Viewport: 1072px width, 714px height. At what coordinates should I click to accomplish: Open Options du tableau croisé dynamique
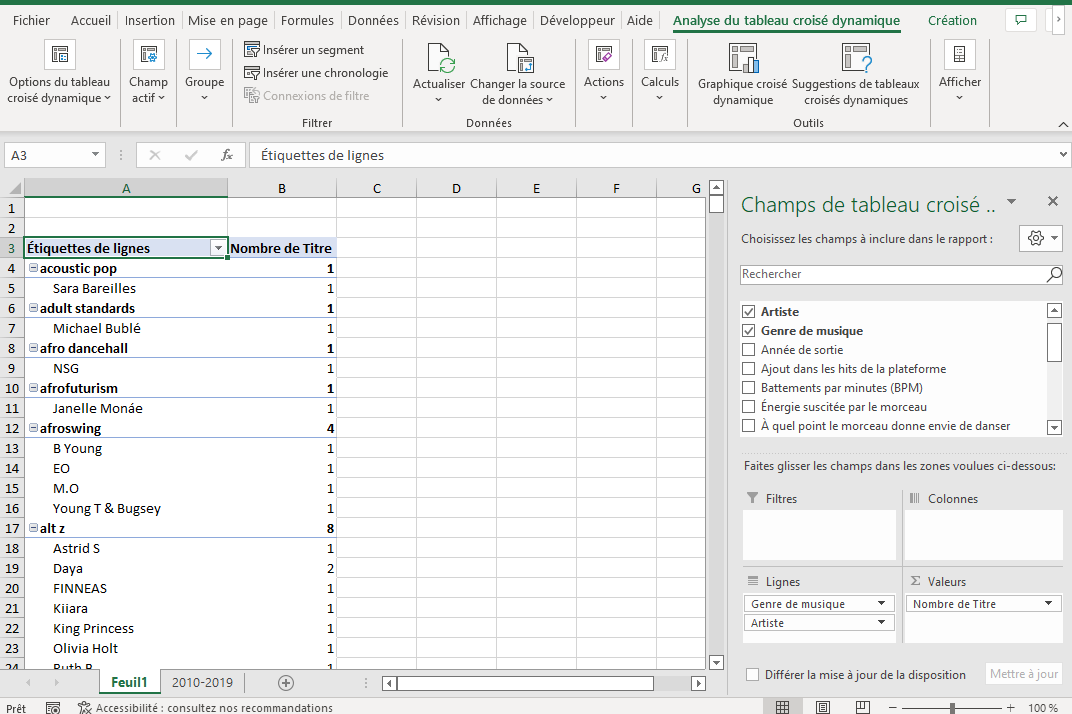(59, 74)
